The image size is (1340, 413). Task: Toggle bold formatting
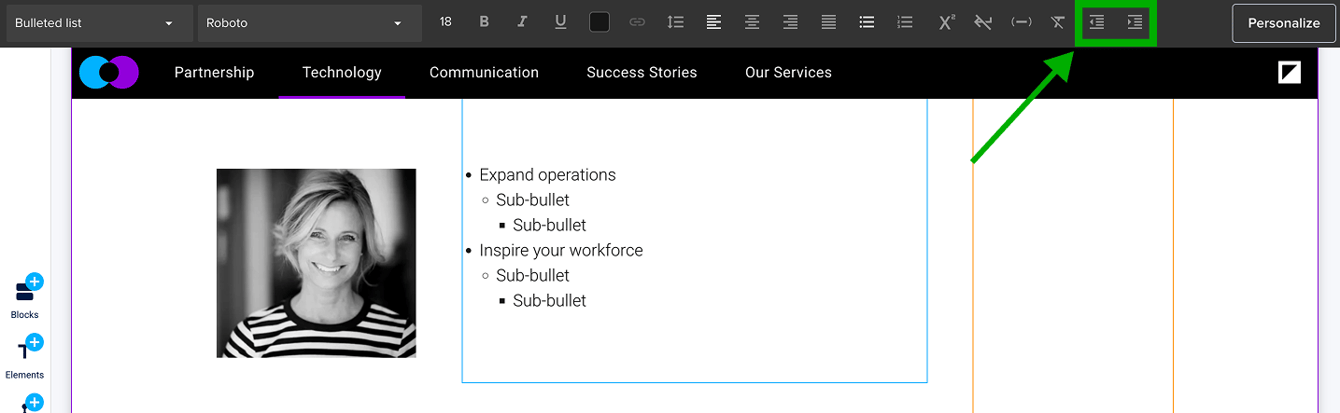484,22
